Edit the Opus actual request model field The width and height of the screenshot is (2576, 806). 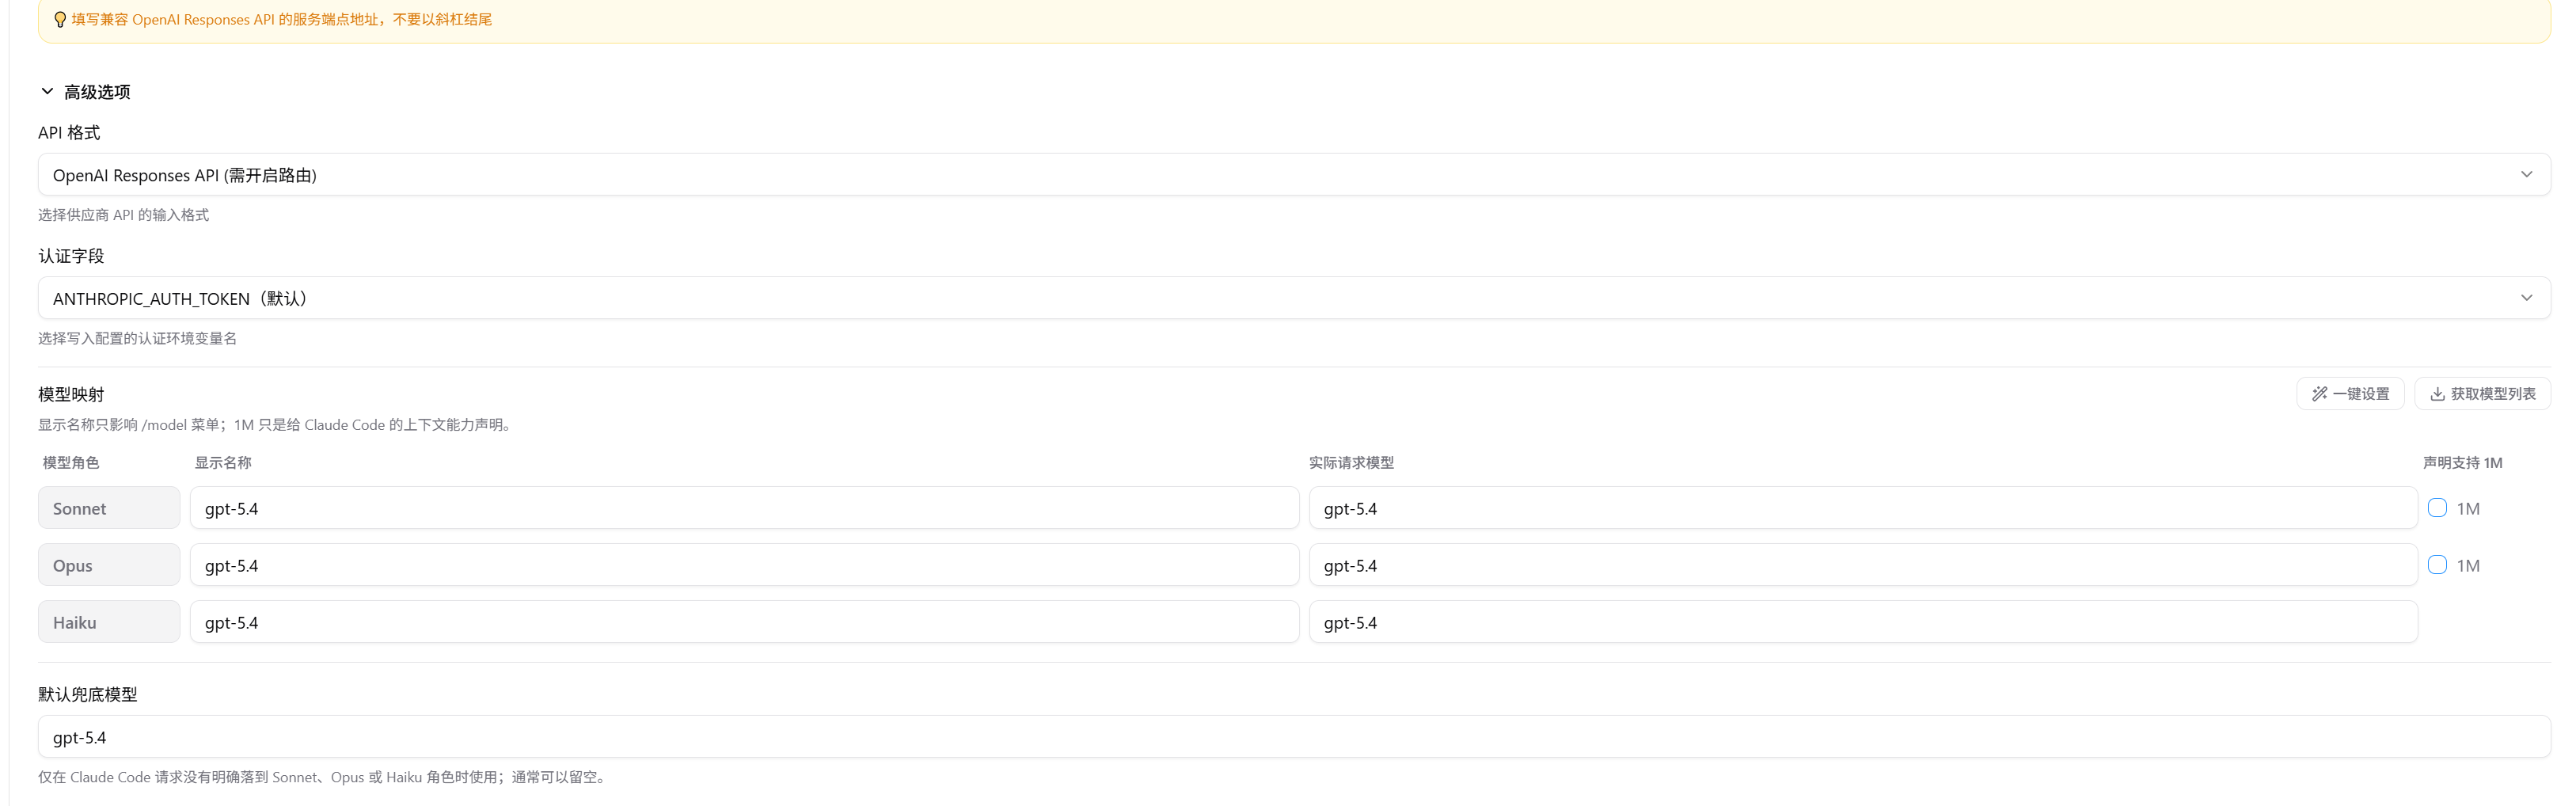1863,565
